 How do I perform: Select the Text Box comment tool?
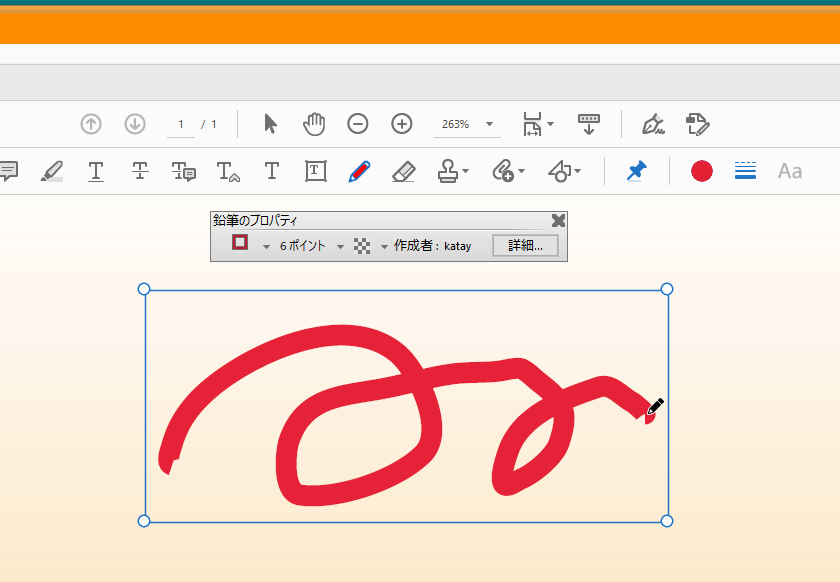click(314, 171)
